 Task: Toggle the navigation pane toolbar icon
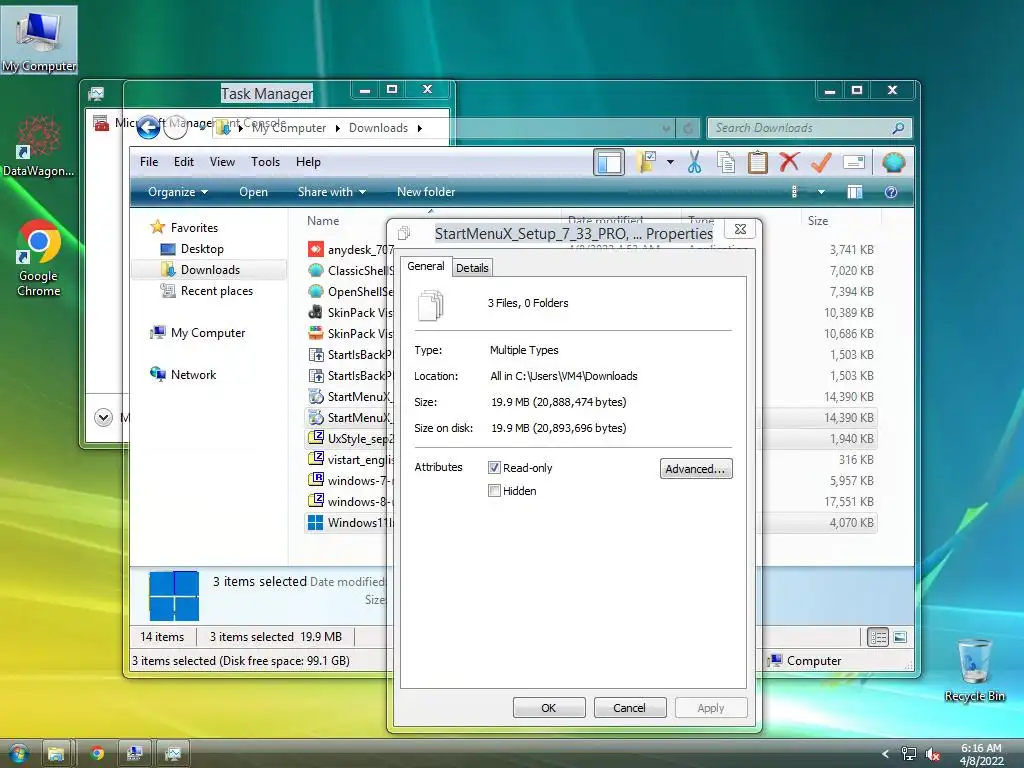tap(609, 162)
